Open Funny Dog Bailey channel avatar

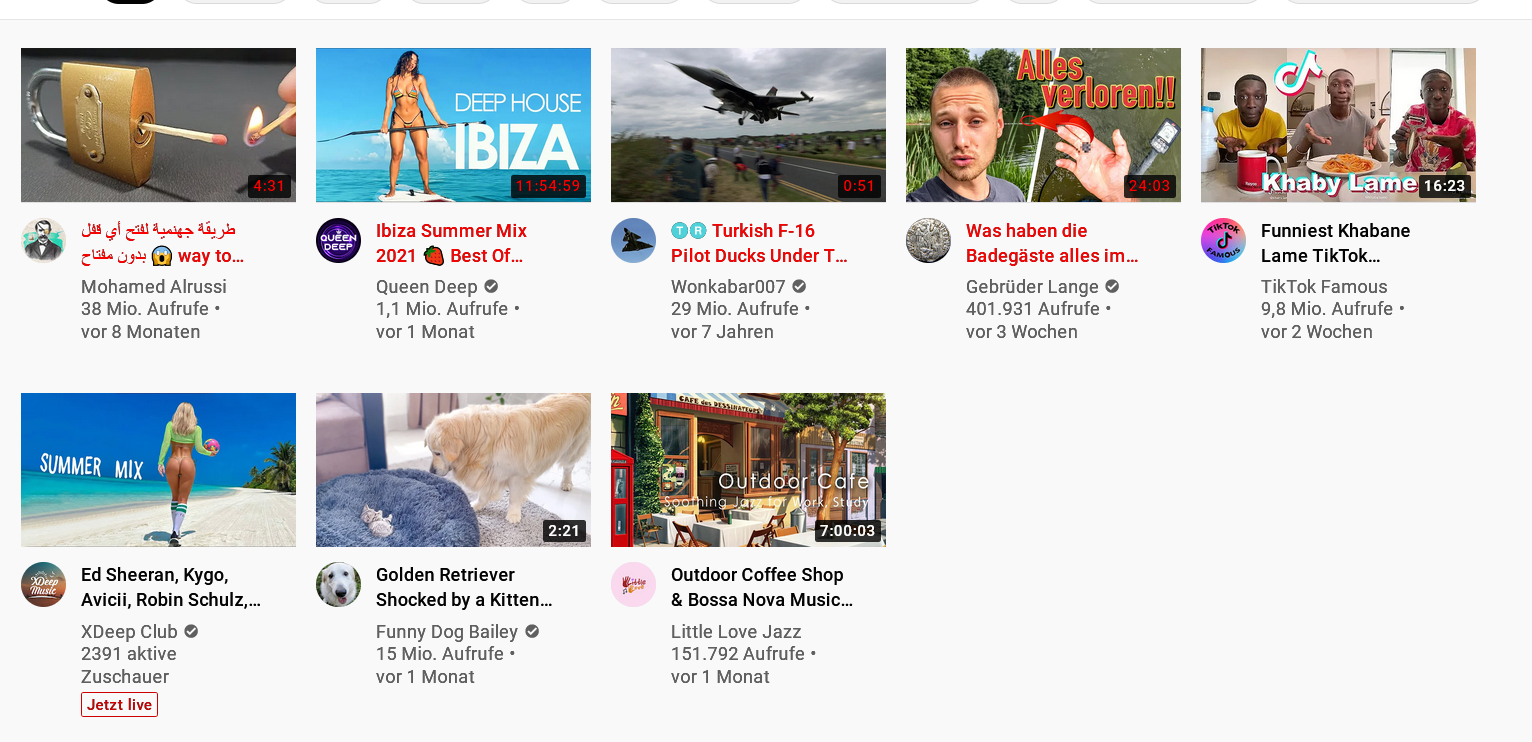[338, 585]
